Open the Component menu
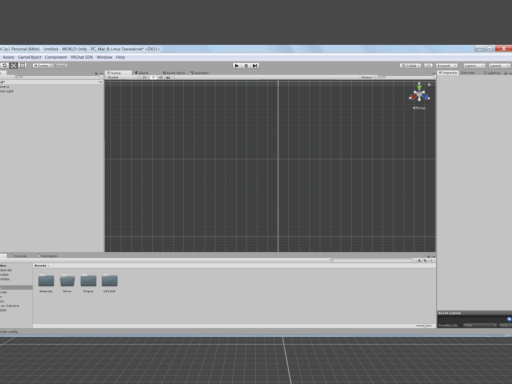 [x=56, y=57]
